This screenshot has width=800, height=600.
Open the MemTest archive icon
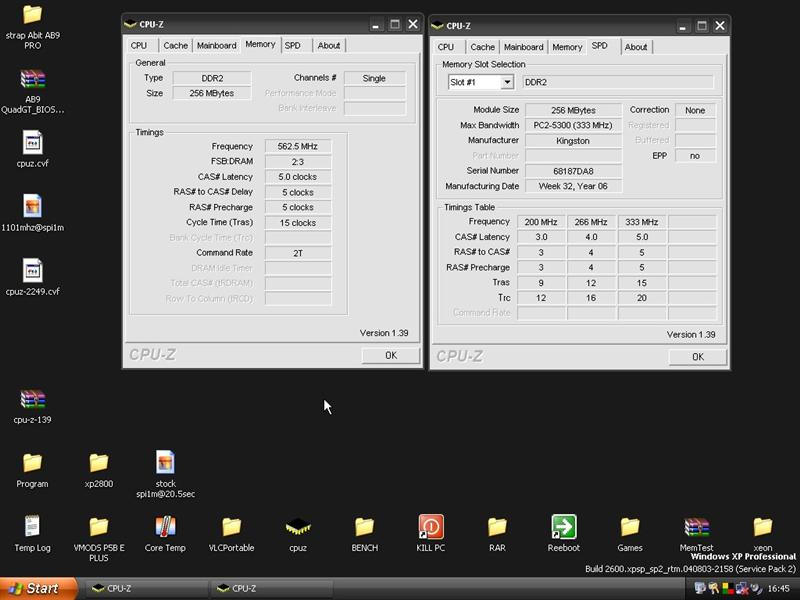click(x=696, y=527)
